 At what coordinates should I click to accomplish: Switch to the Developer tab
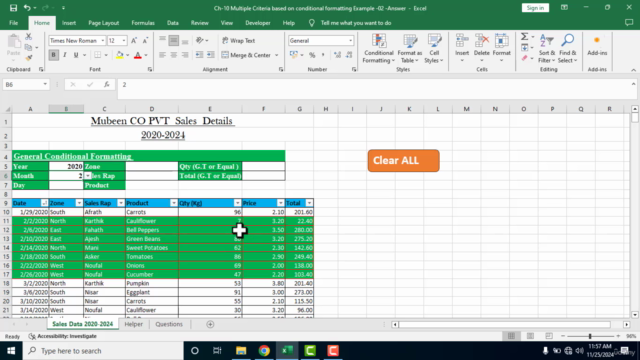coord(258,23)
